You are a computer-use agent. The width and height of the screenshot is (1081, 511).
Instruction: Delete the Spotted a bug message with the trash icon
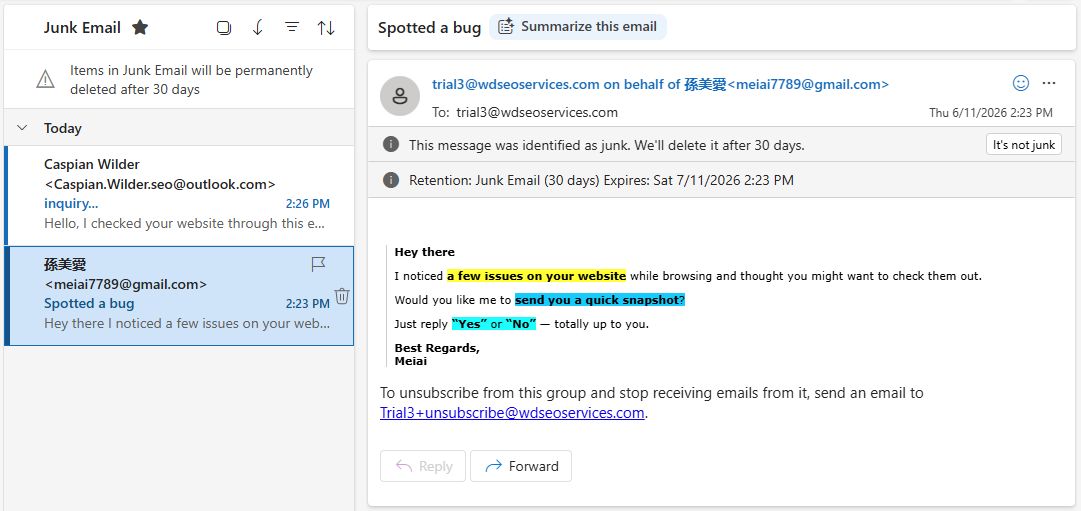(x=342, y=296)
